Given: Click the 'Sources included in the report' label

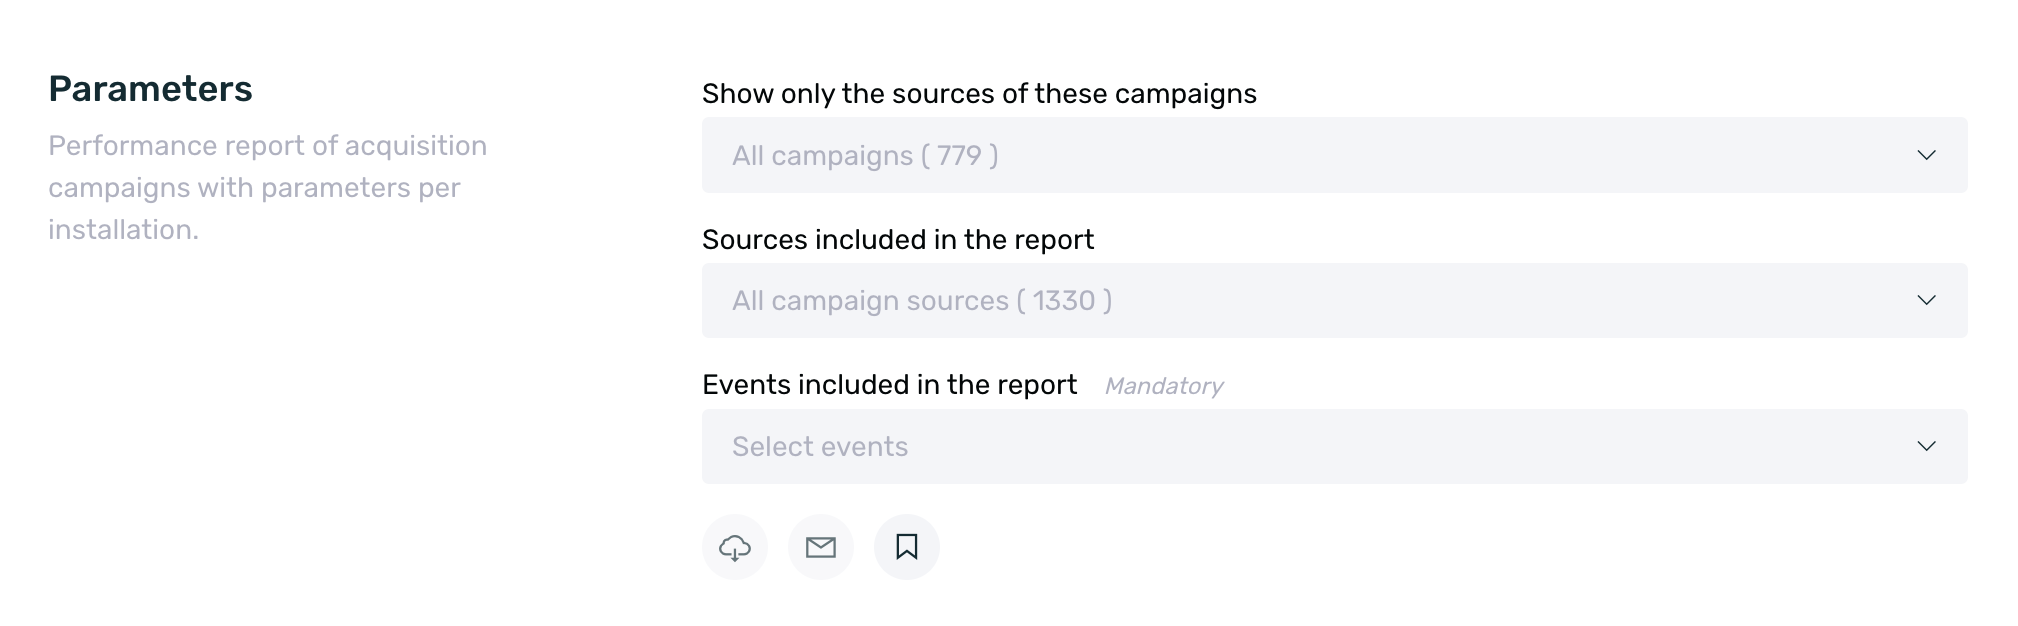Looking at the screenshot, I should click(898, 240).
